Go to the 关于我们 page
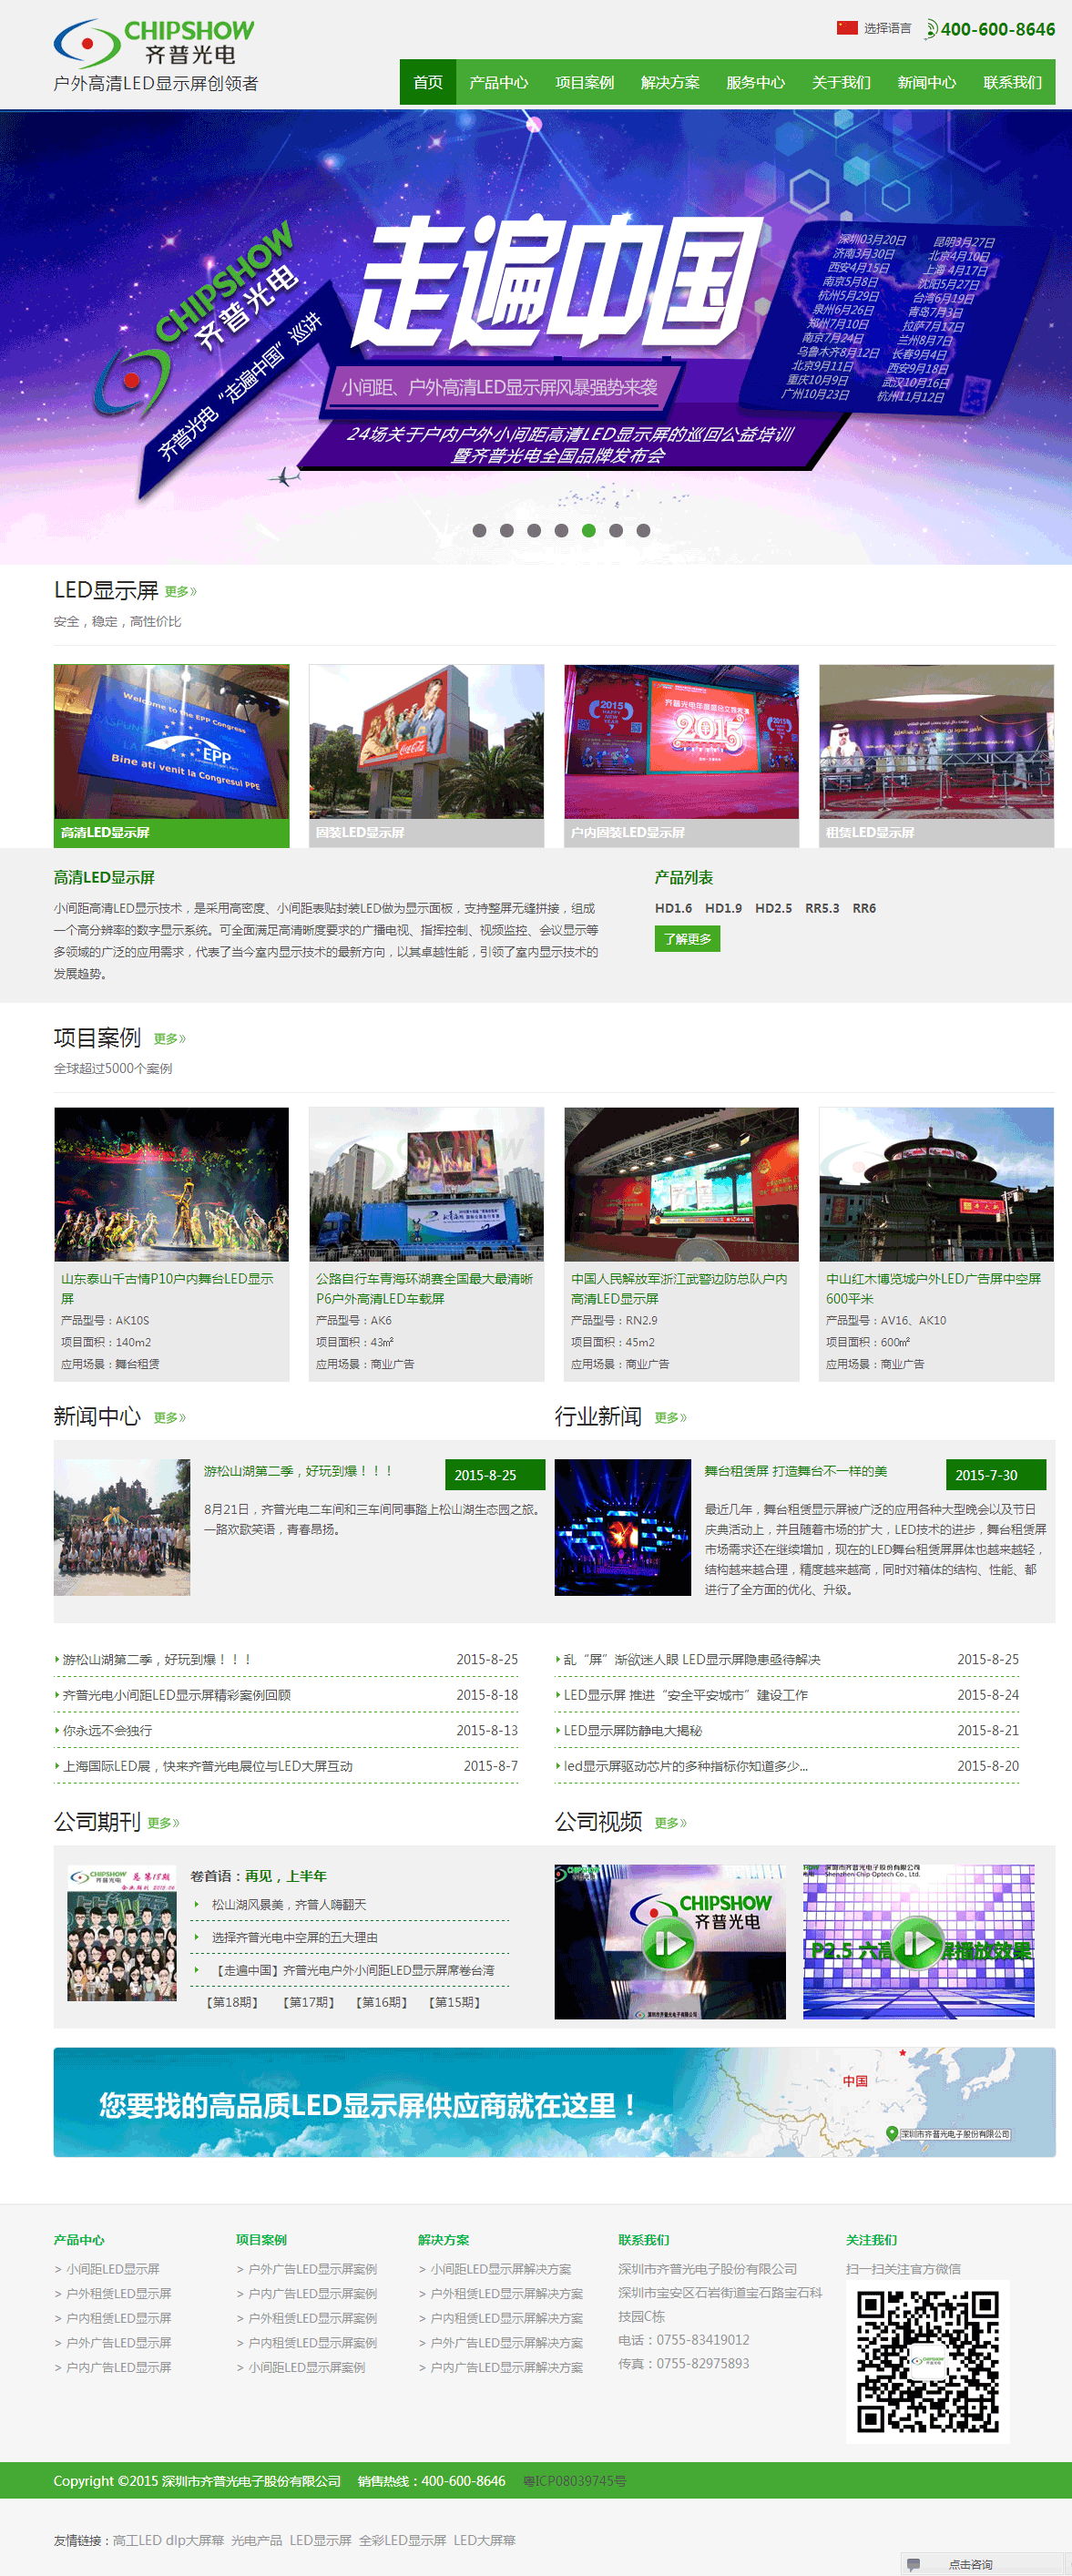The height and width of the screenshot is (2576, 1072). pyautogui.click(x=841, y=82)
